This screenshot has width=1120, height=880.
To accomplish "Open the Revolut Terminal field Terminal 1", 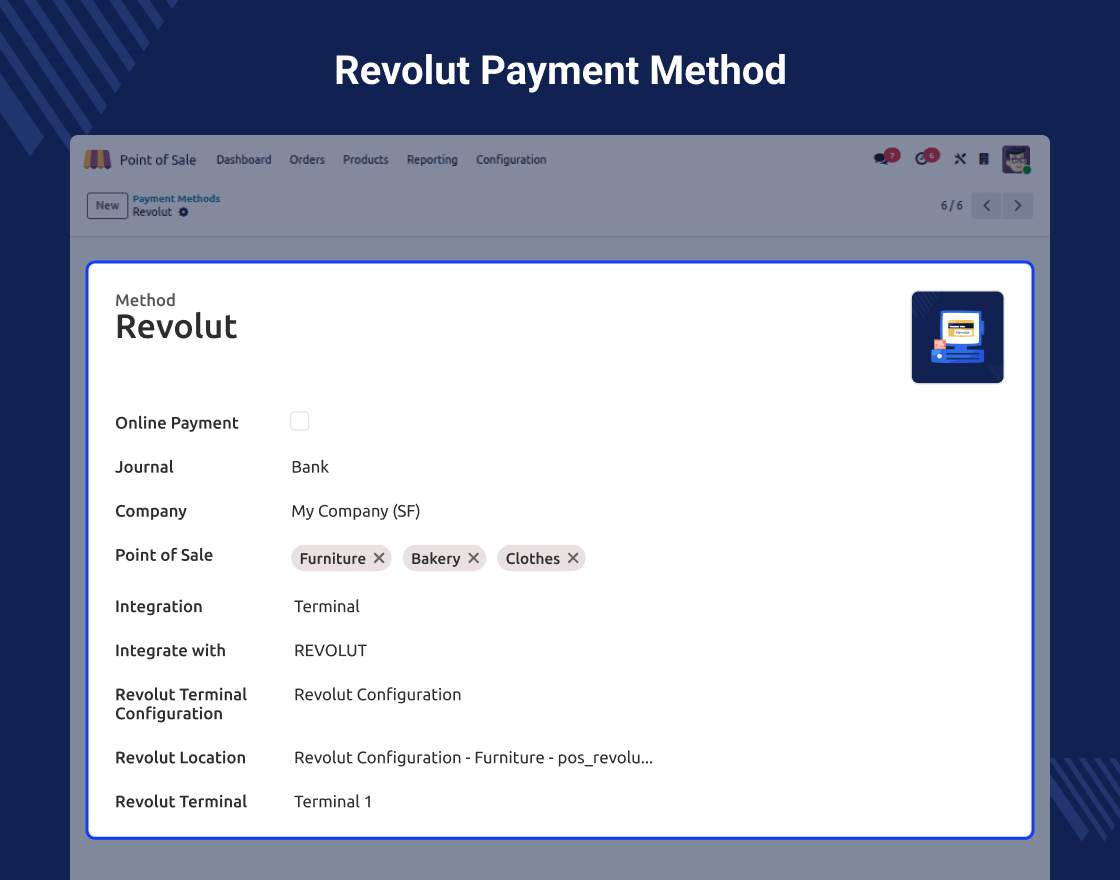I will pyautogui.click(x=333, y=801).
